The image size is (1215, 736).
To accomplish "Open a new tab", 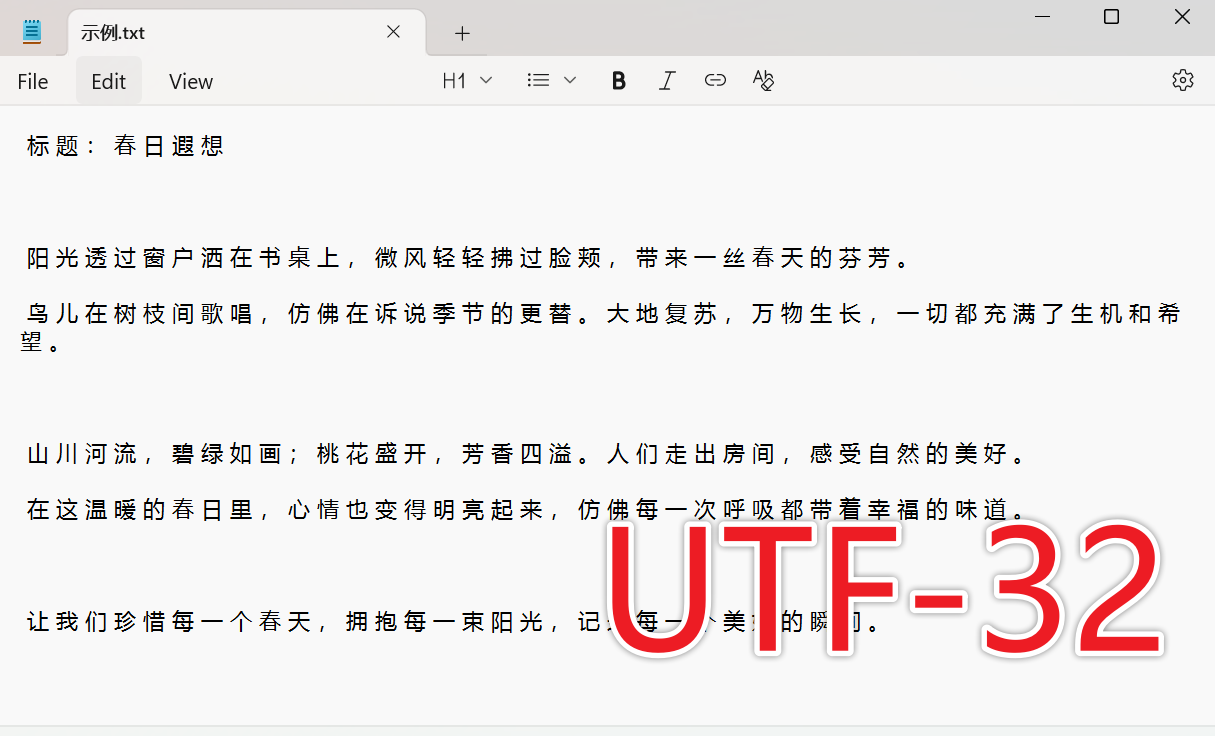I will (460, 33).
